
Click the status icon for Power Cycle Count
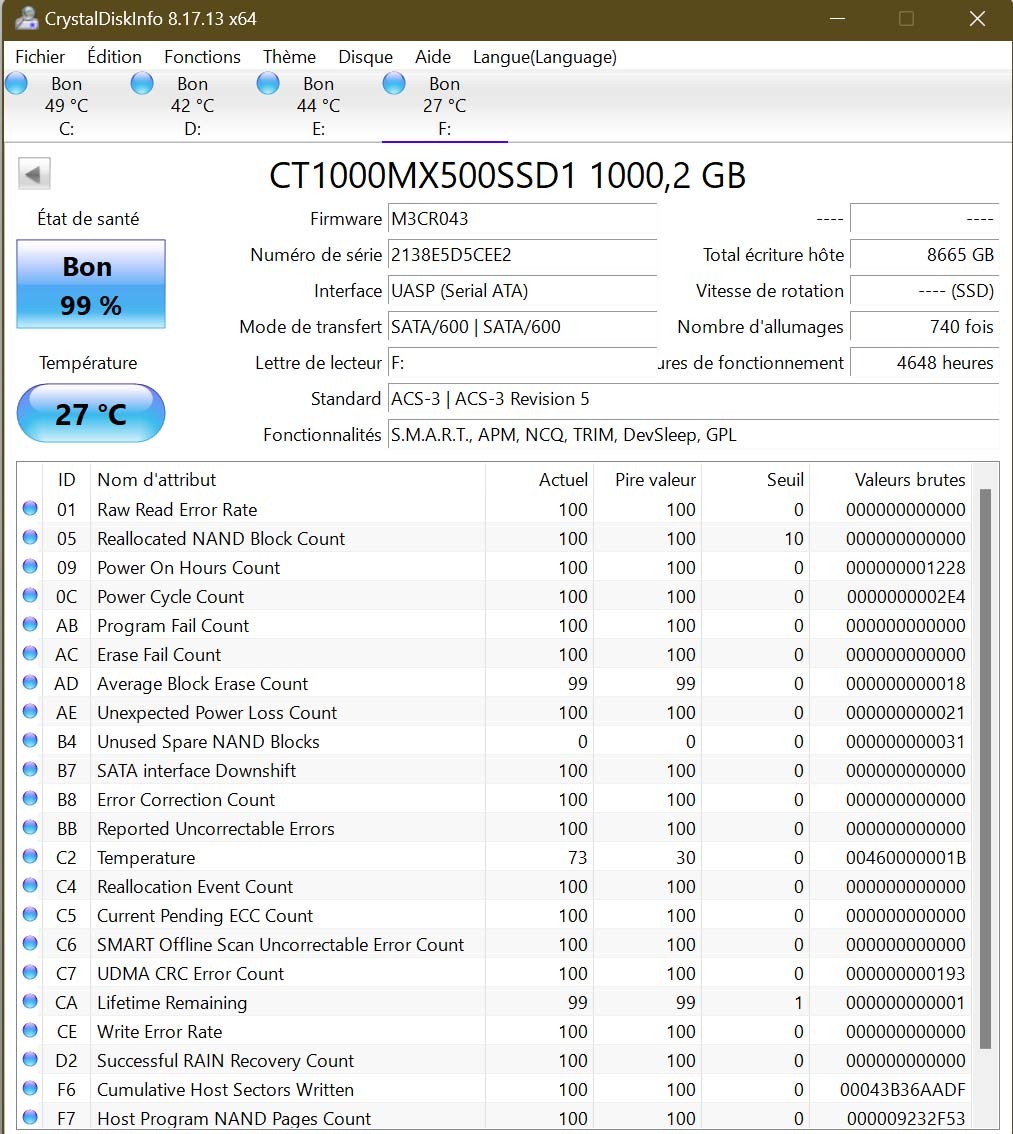(x=30, y=595)
